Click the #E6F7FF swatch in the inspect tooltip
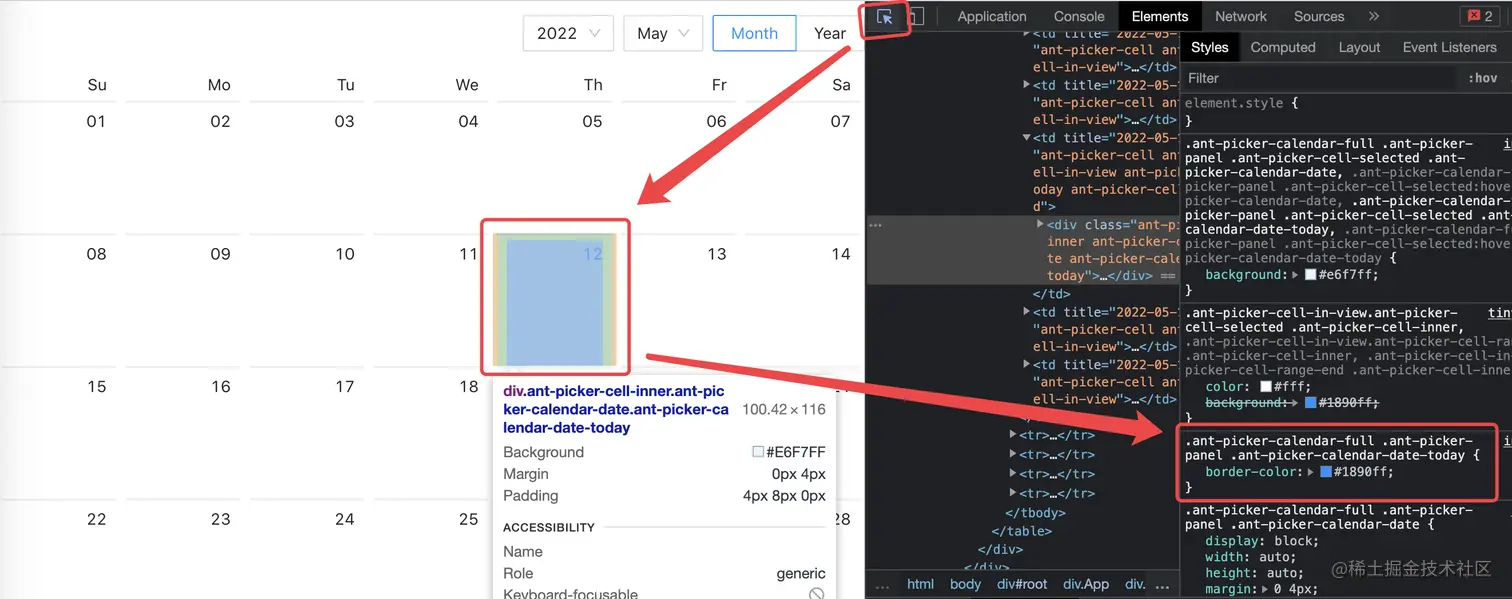This screenshot has height=599, width=1512. (758, 452)
